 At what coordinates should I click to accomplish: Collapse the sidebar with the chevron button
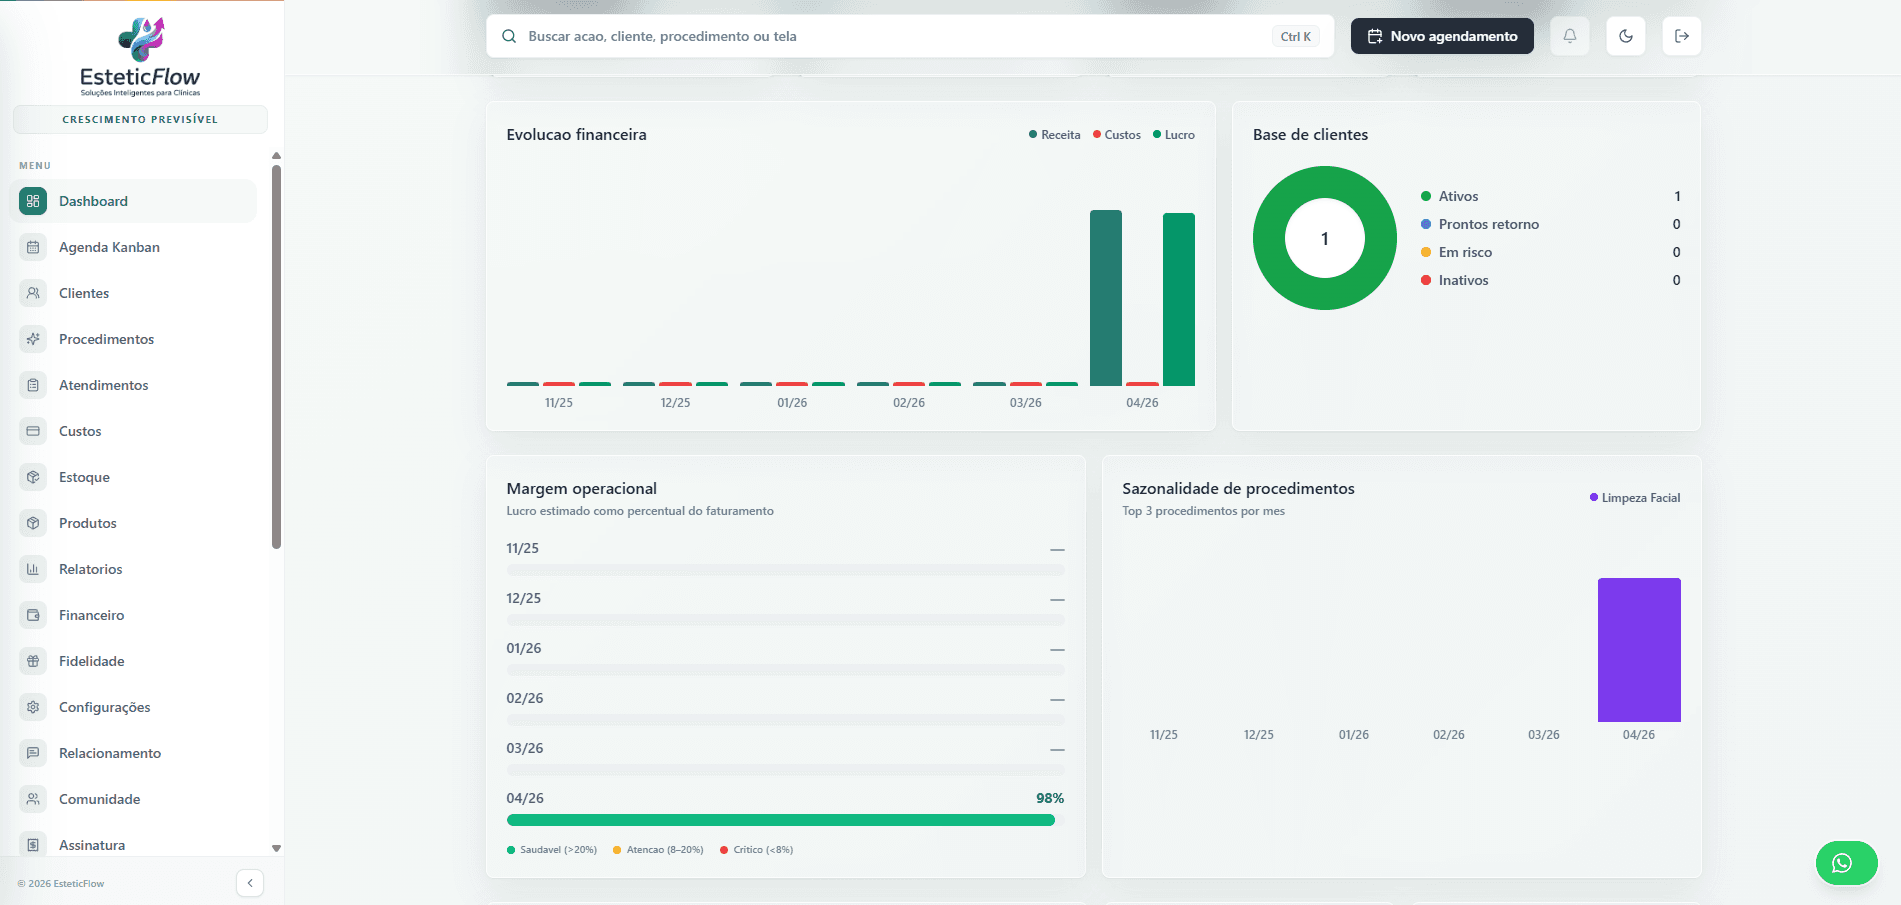[250, 883]
